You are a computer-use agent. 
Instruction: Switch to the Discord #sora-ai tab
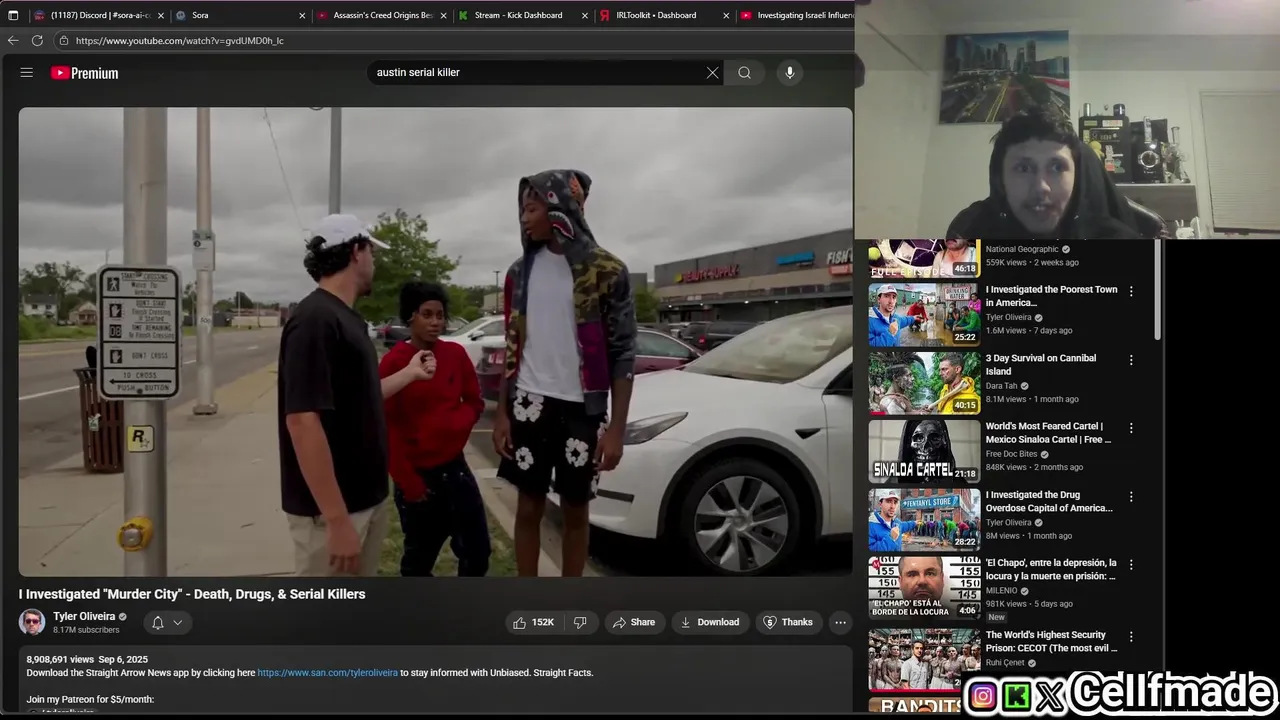pyautogui.click(x=100, y=15)
